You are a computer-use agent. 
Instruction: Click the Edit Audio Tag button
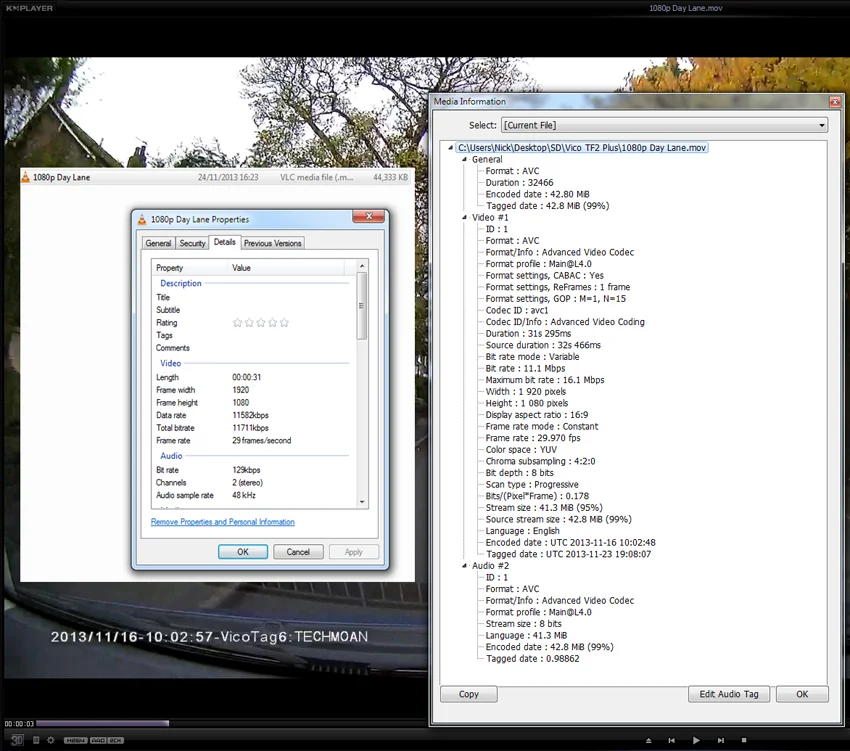tap(729, 694)
